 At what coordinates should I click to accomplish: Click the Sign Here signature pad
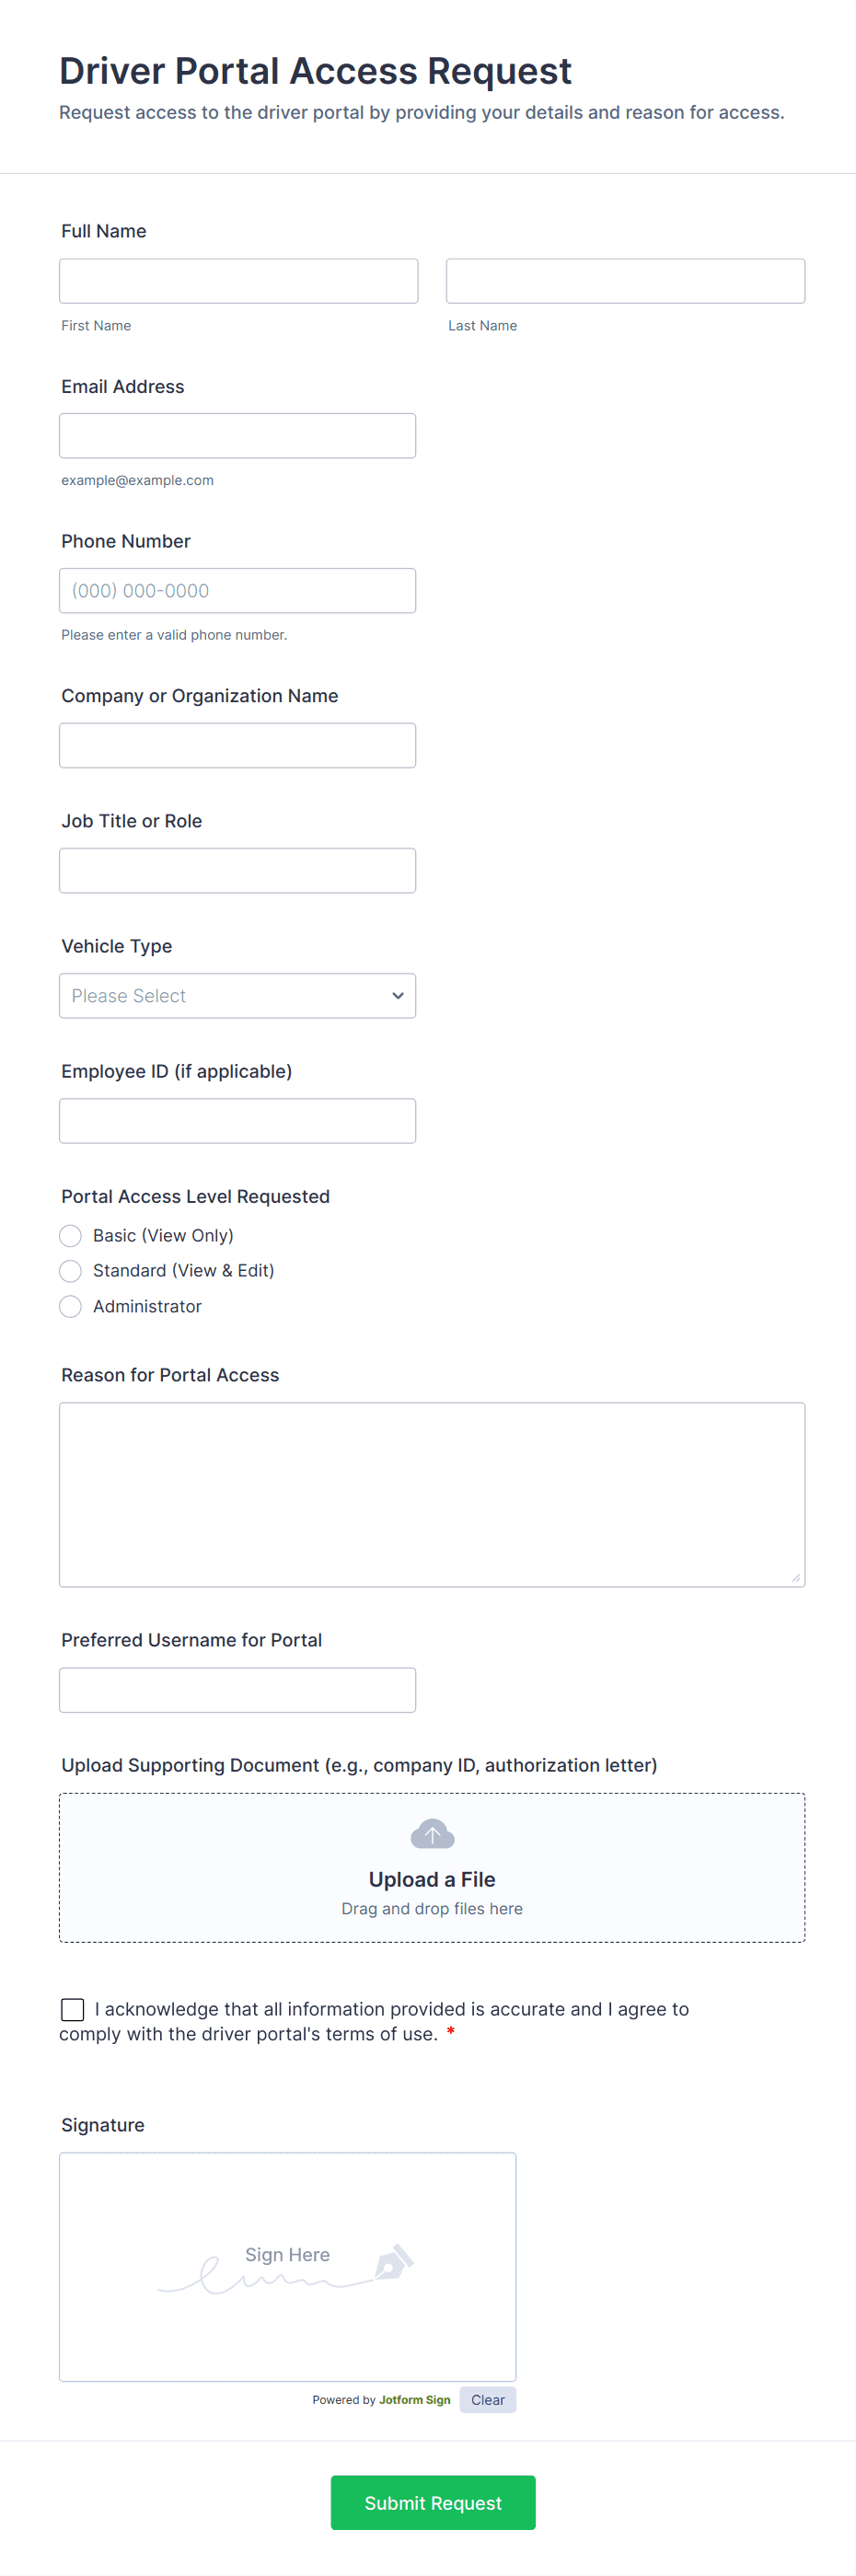point(287,2266)
